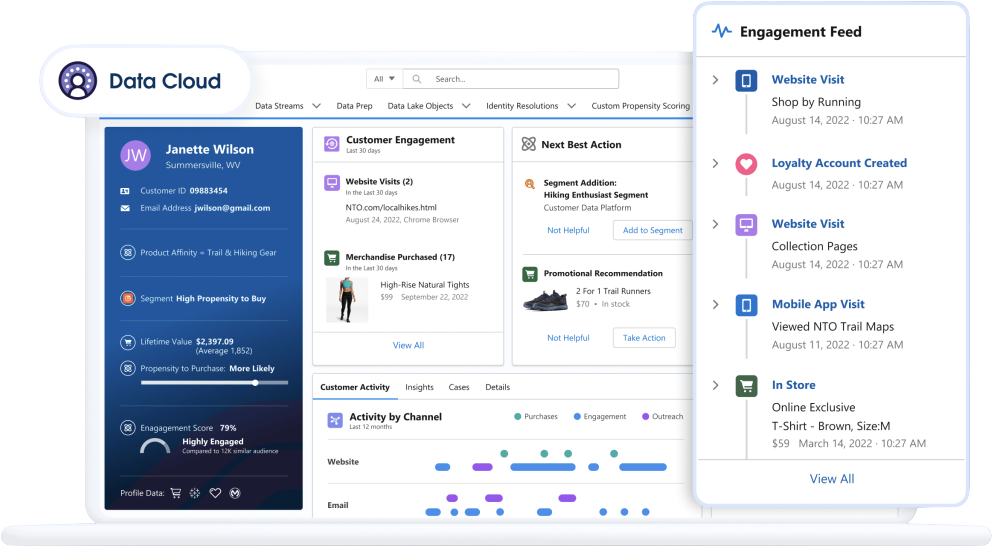Screen dimensions: 992x547
Task: Click the Propensity to Purchase slider handle
Action: [x=255, y=383]
